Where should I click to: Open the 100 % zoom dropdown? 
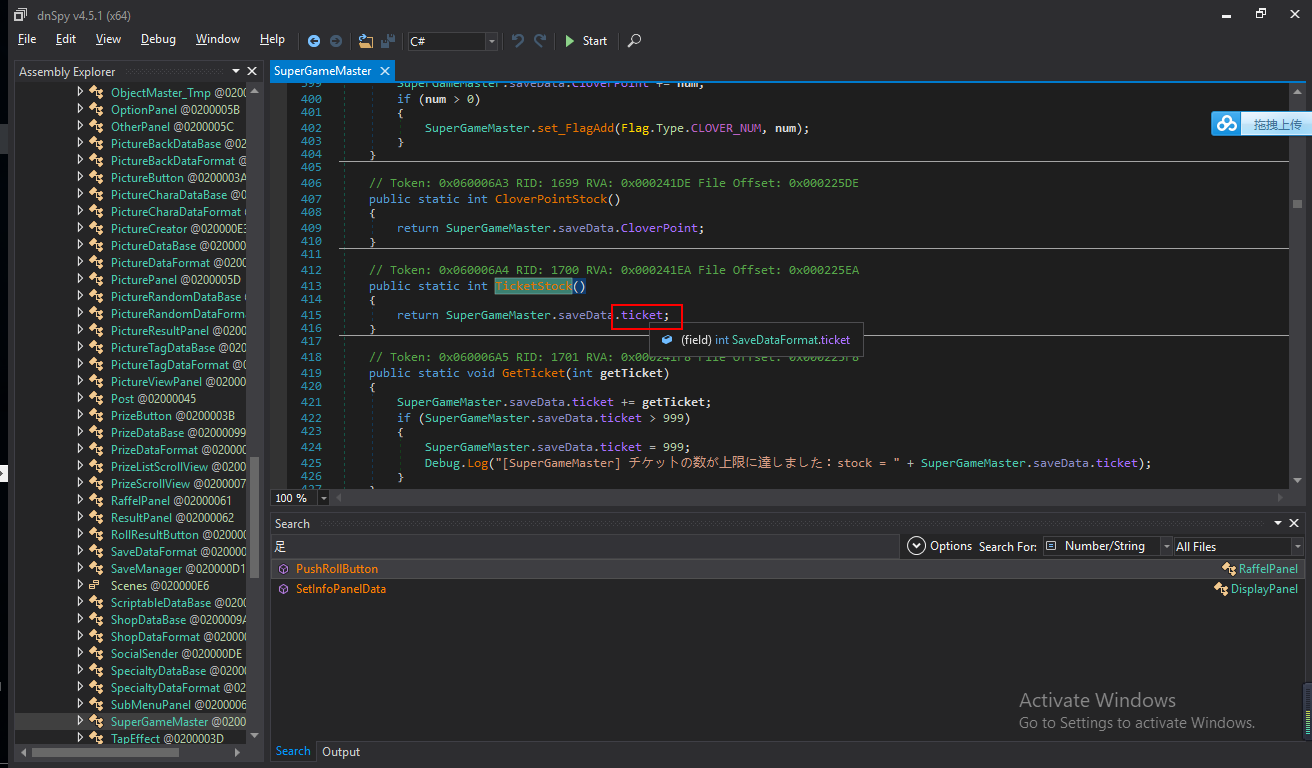[326, 497]
